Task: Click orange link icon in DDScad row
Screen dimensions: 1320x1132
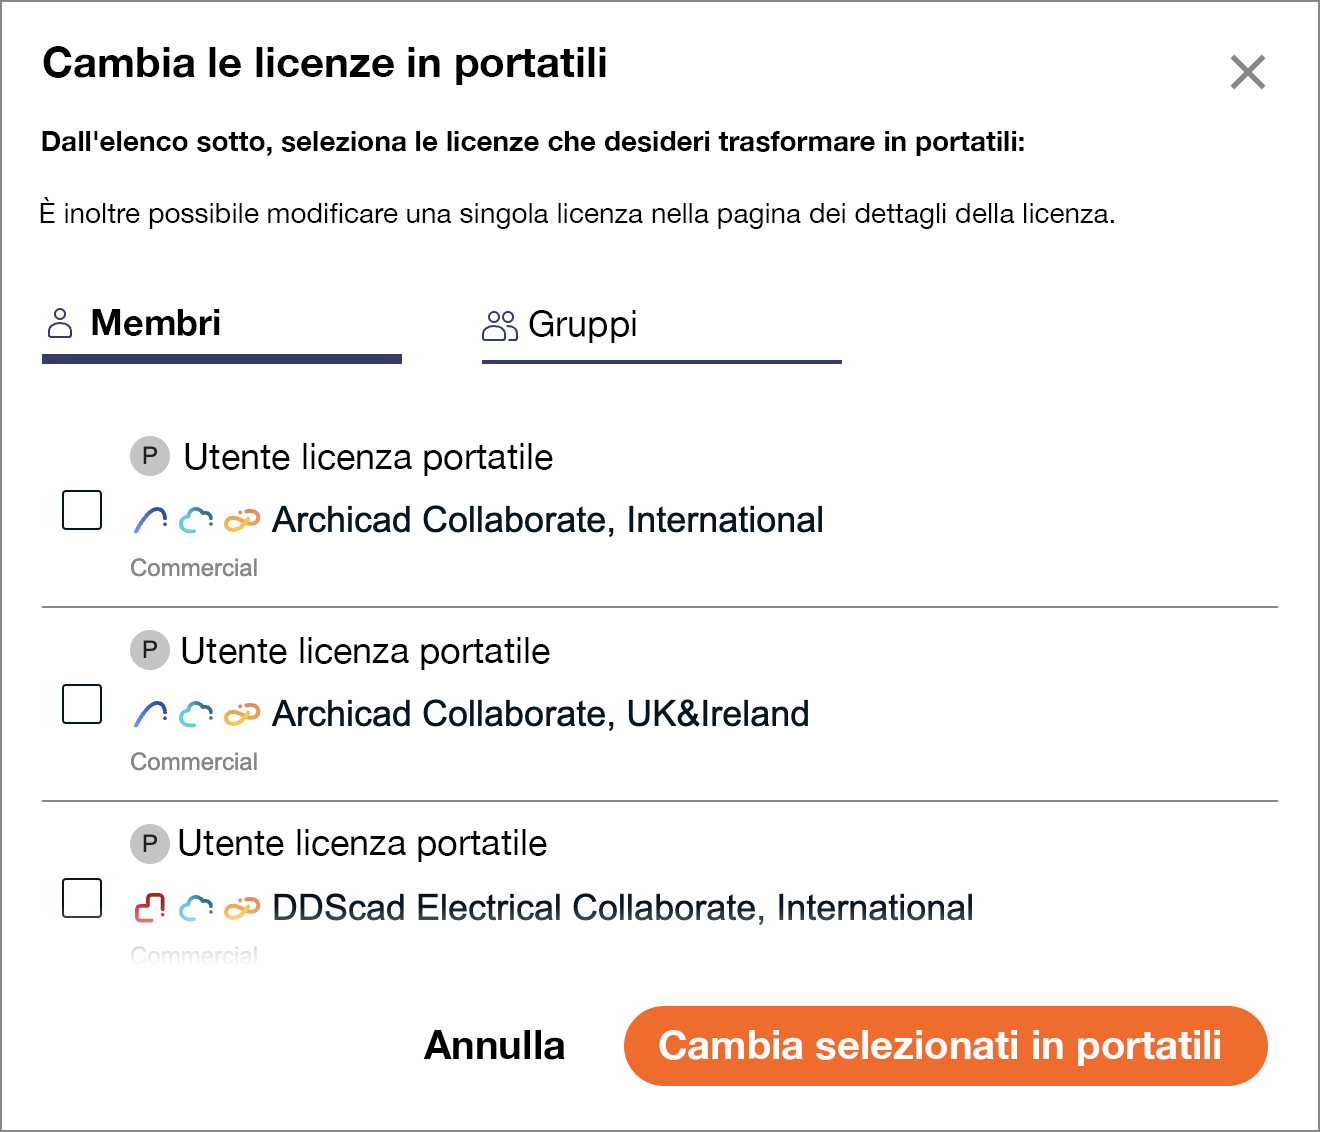Action: tap(242, 908)
